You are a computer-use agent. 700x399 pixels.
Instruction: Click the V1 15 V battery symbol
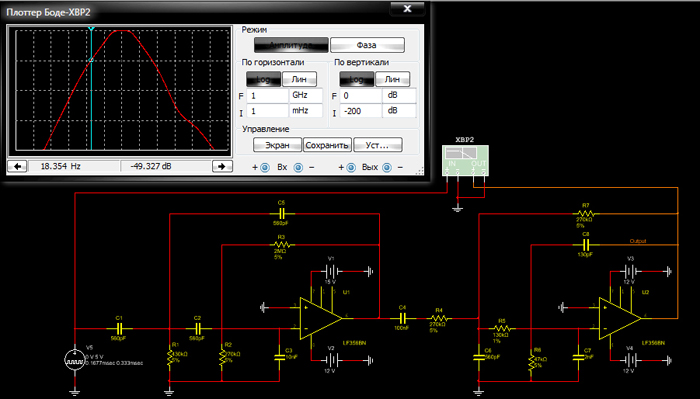(x=331, y=271)
